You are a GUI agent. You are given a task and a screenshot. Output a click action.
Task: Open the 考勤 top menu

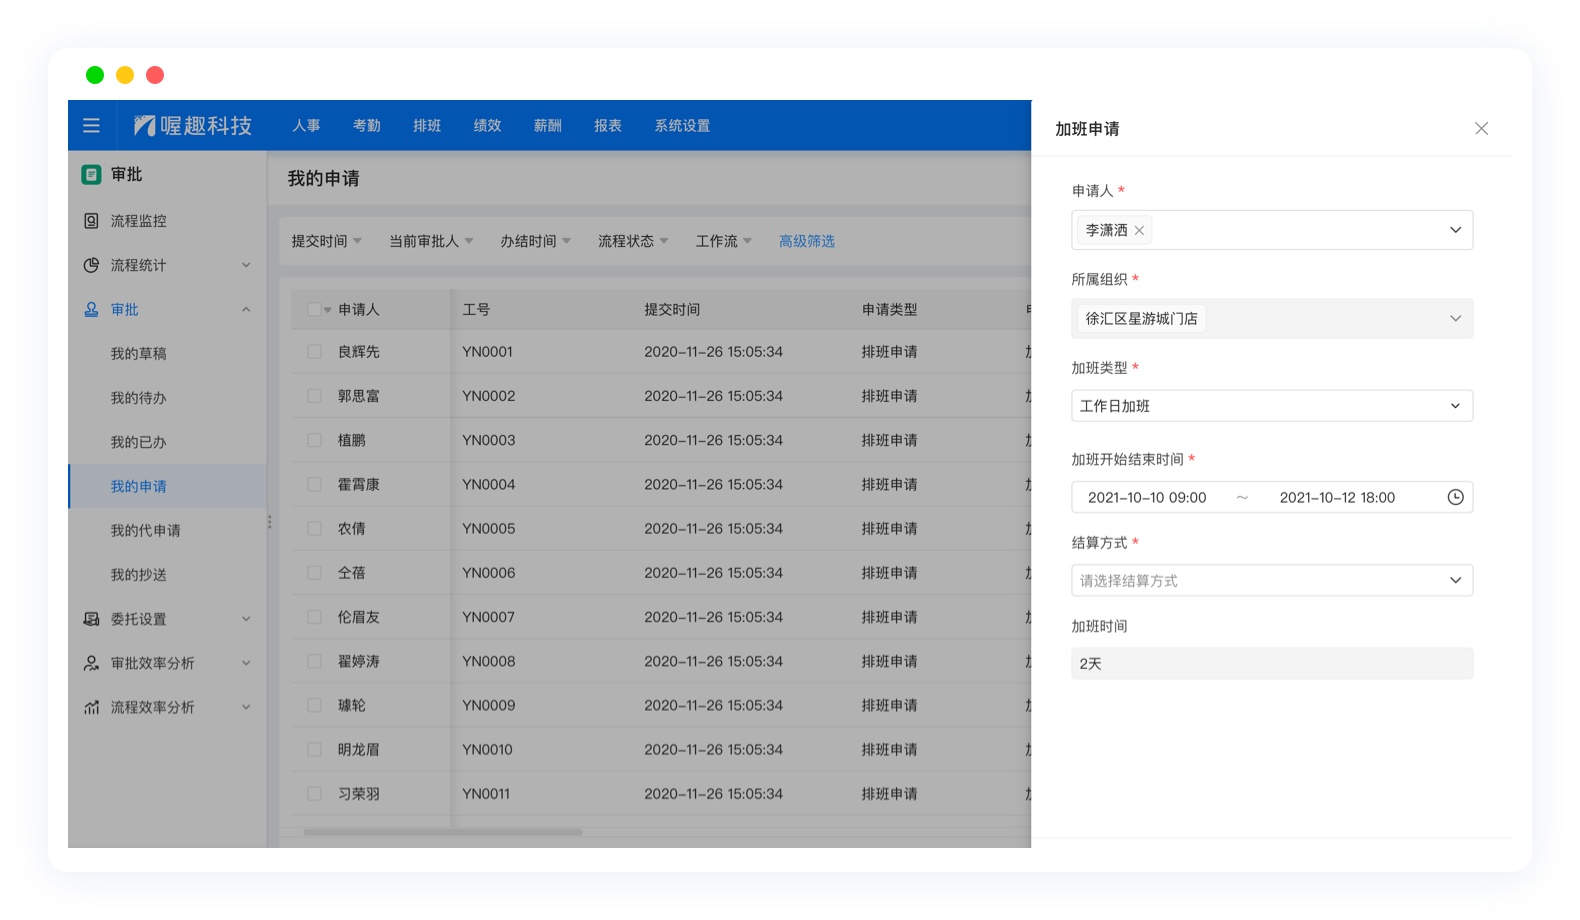[367, 125]
